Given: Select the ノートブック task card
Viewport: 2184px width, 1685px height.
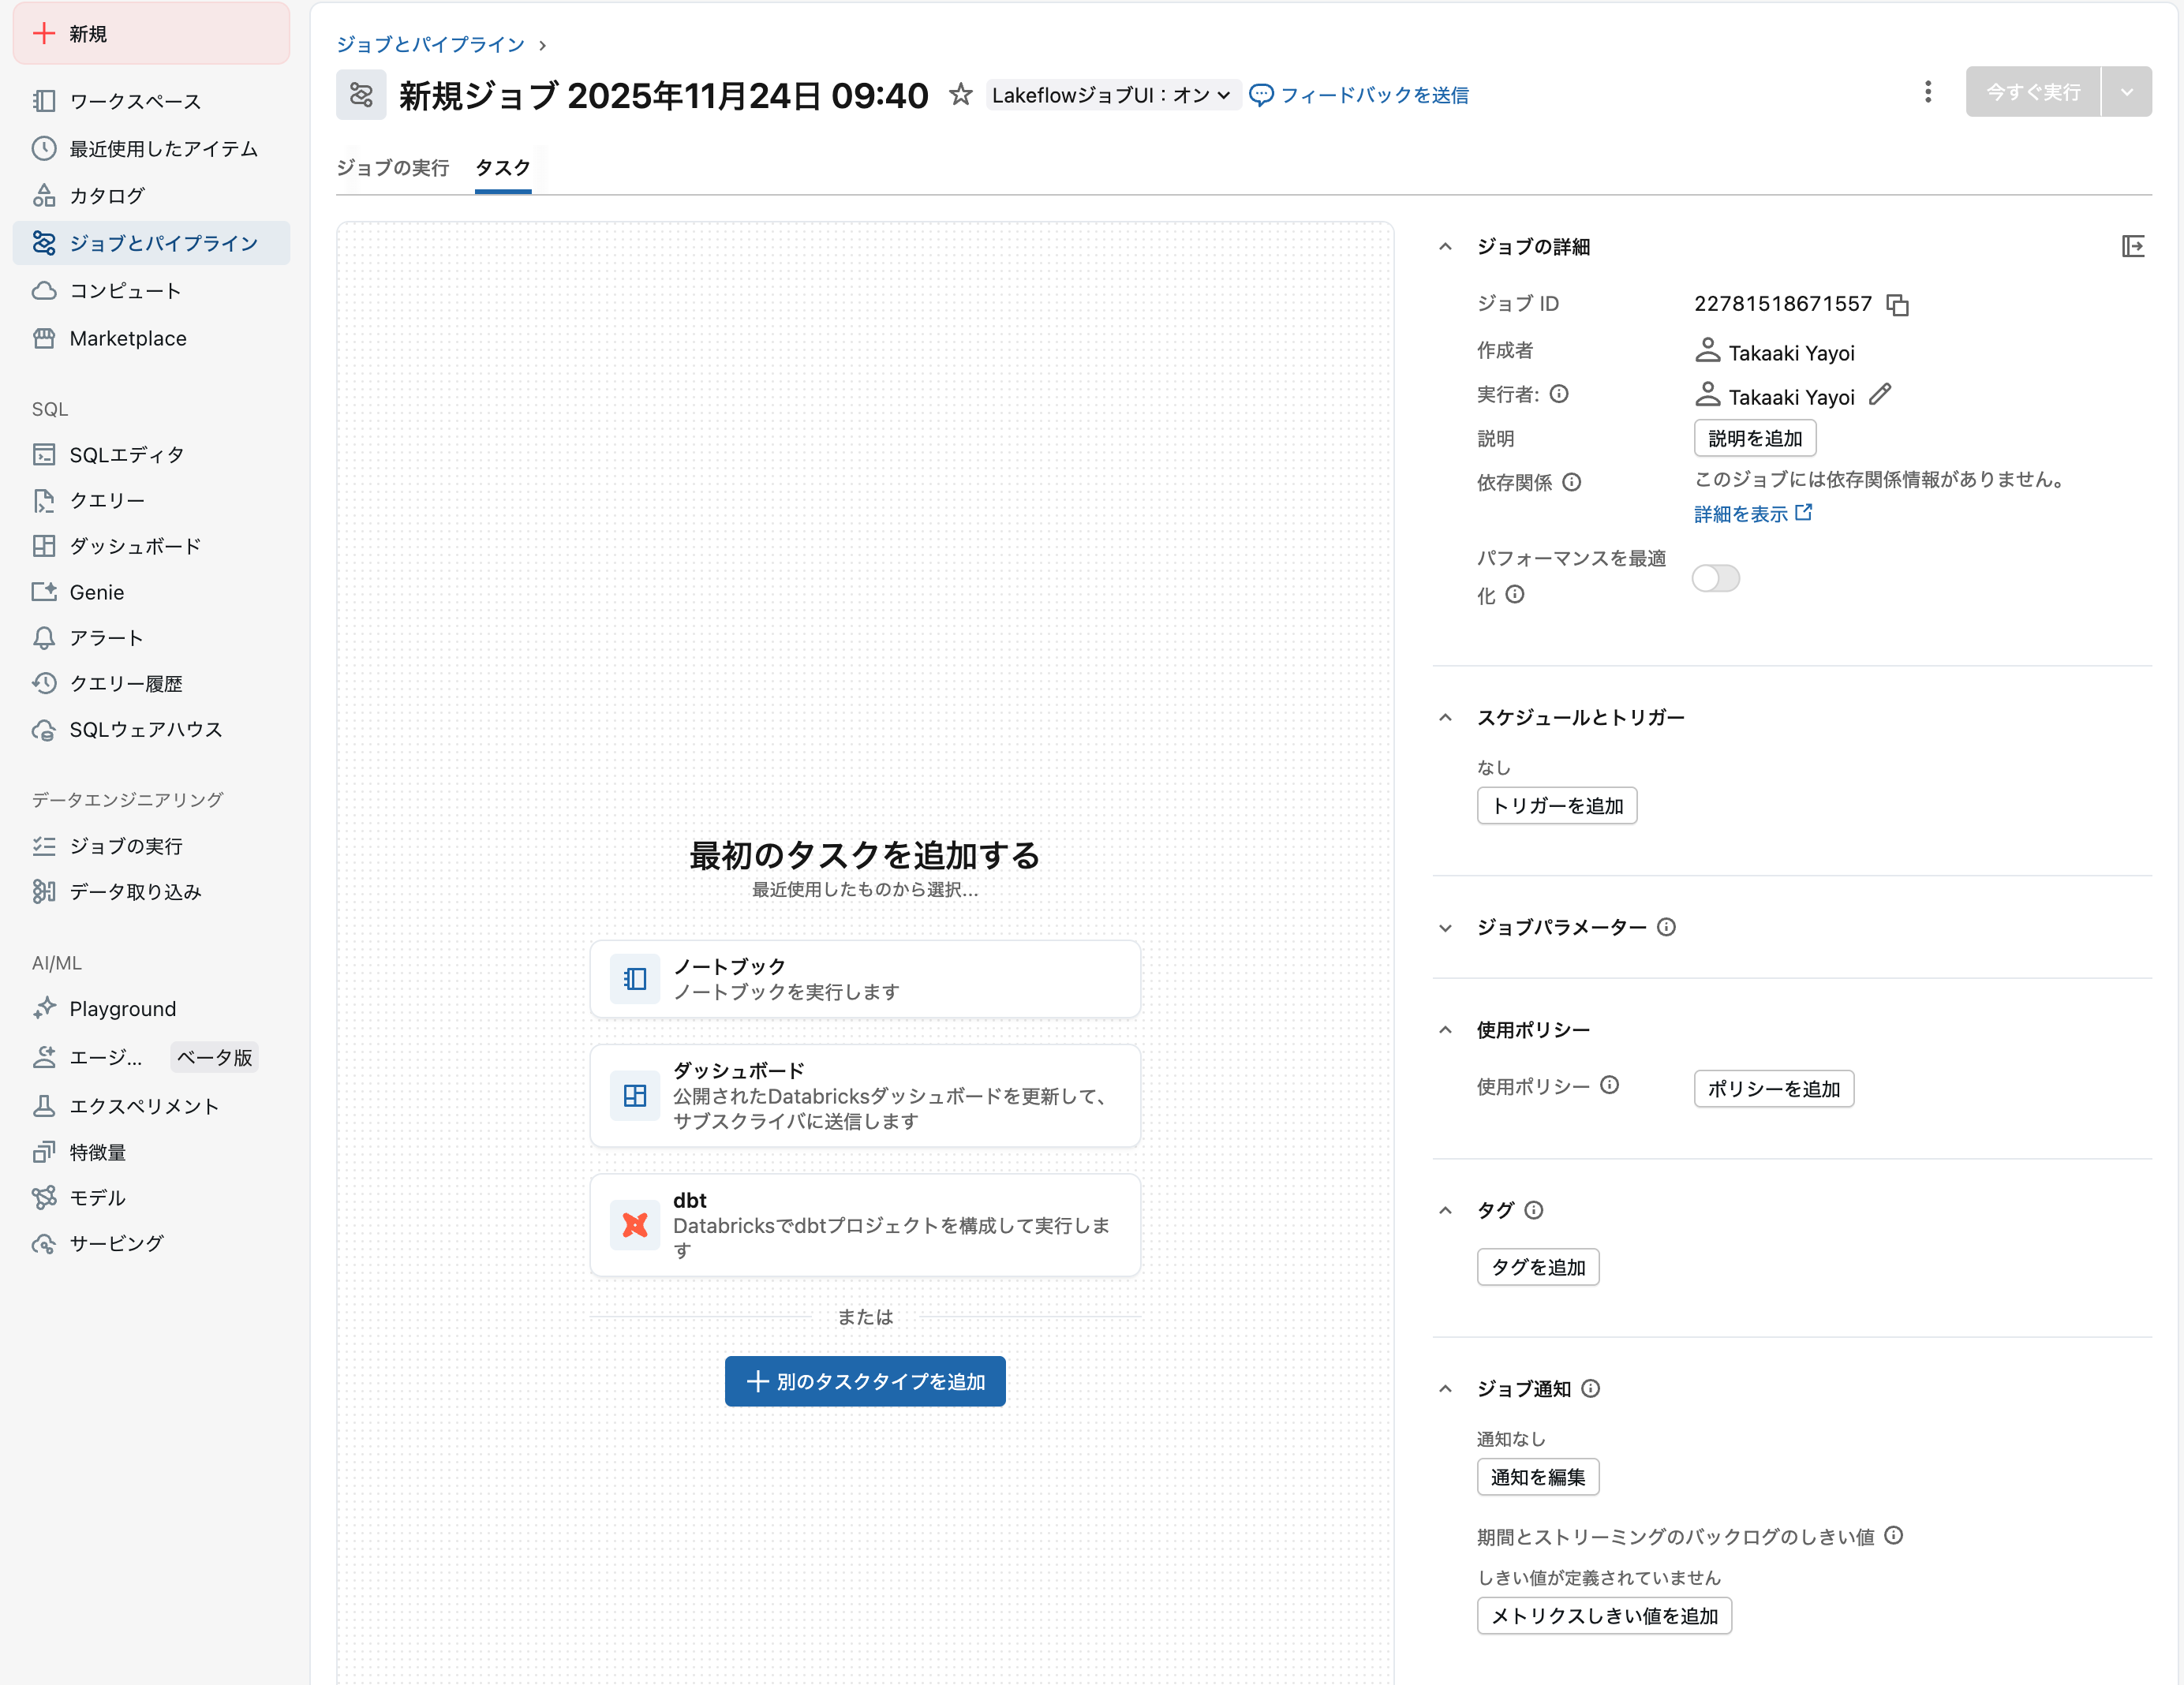Looking at the screenshot, I should (865, 978).
